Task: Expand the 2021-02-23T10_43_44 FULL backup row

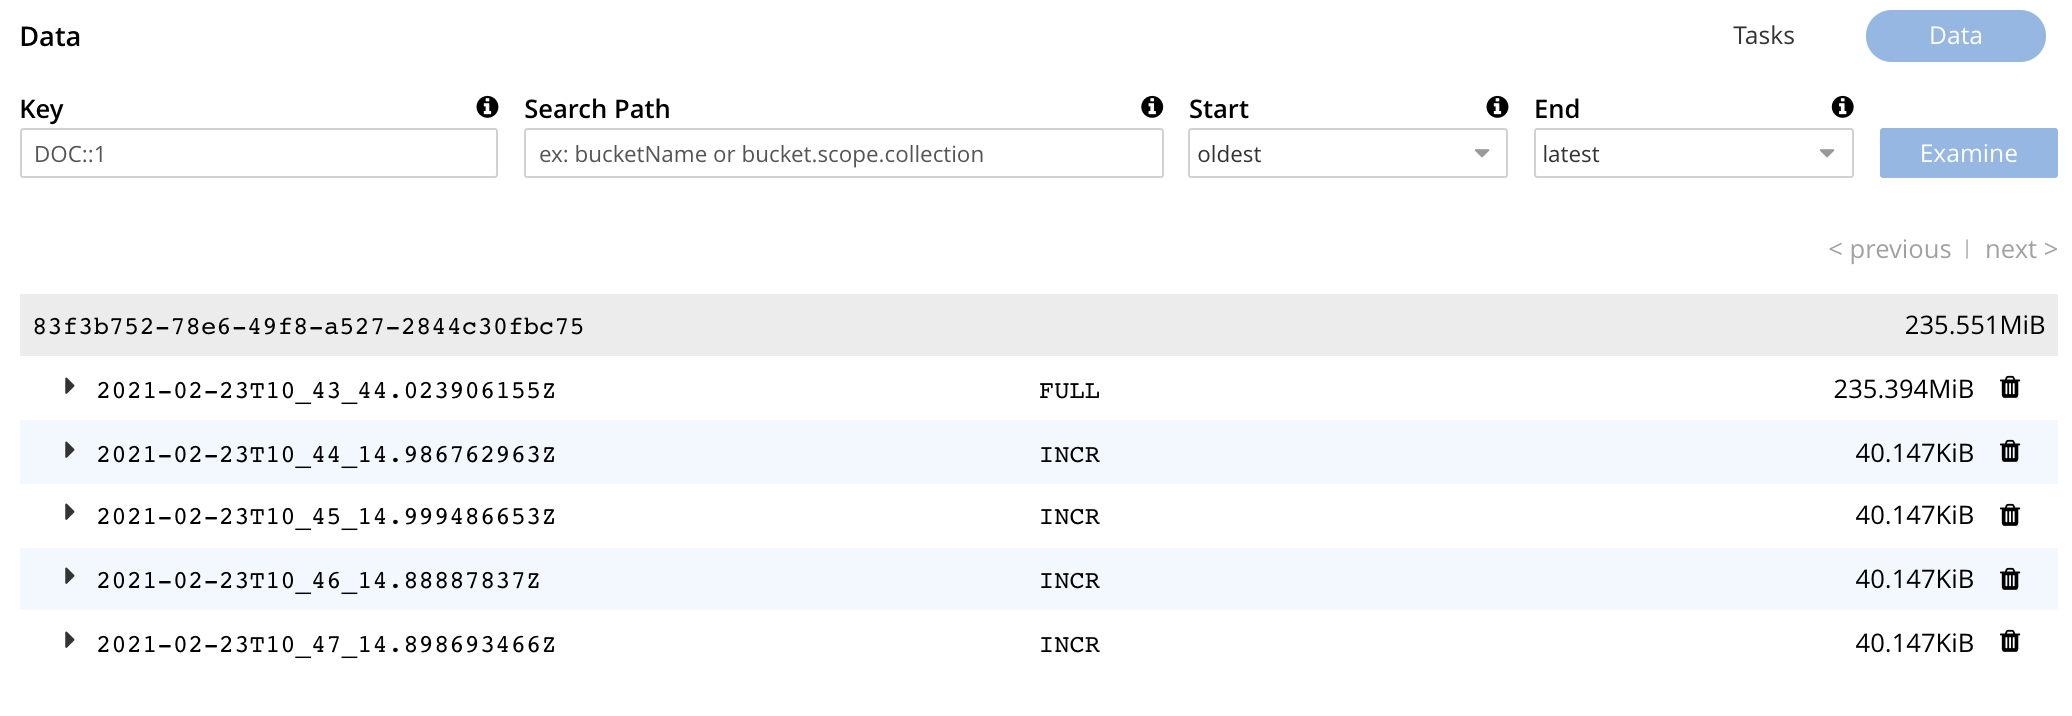Action: click(x=69, y=387)
